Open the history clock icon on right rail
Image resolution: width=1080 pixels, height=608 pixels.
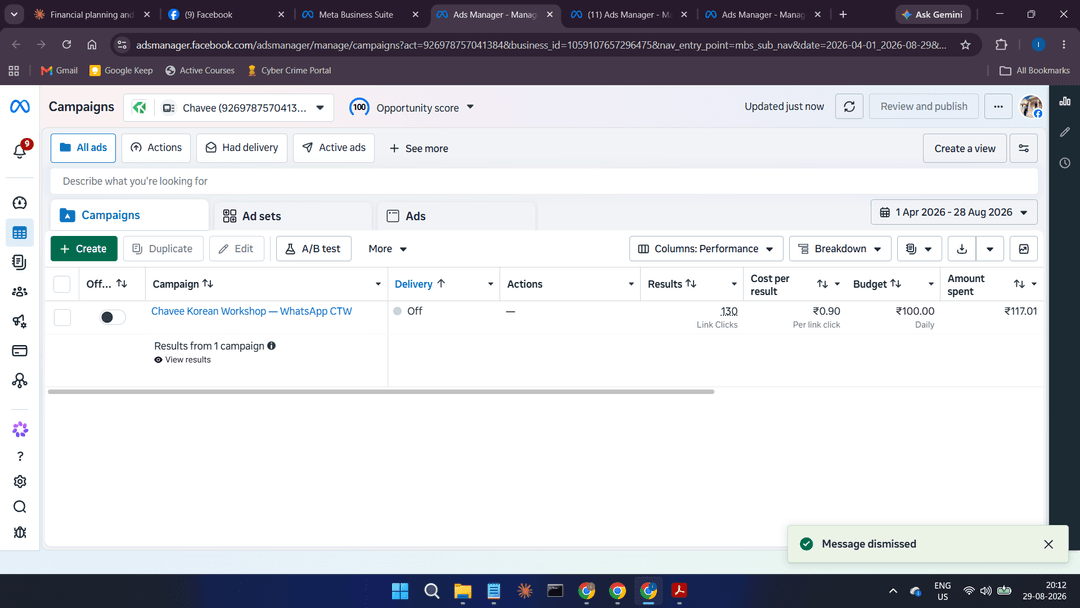click(x=1065, y=163)
